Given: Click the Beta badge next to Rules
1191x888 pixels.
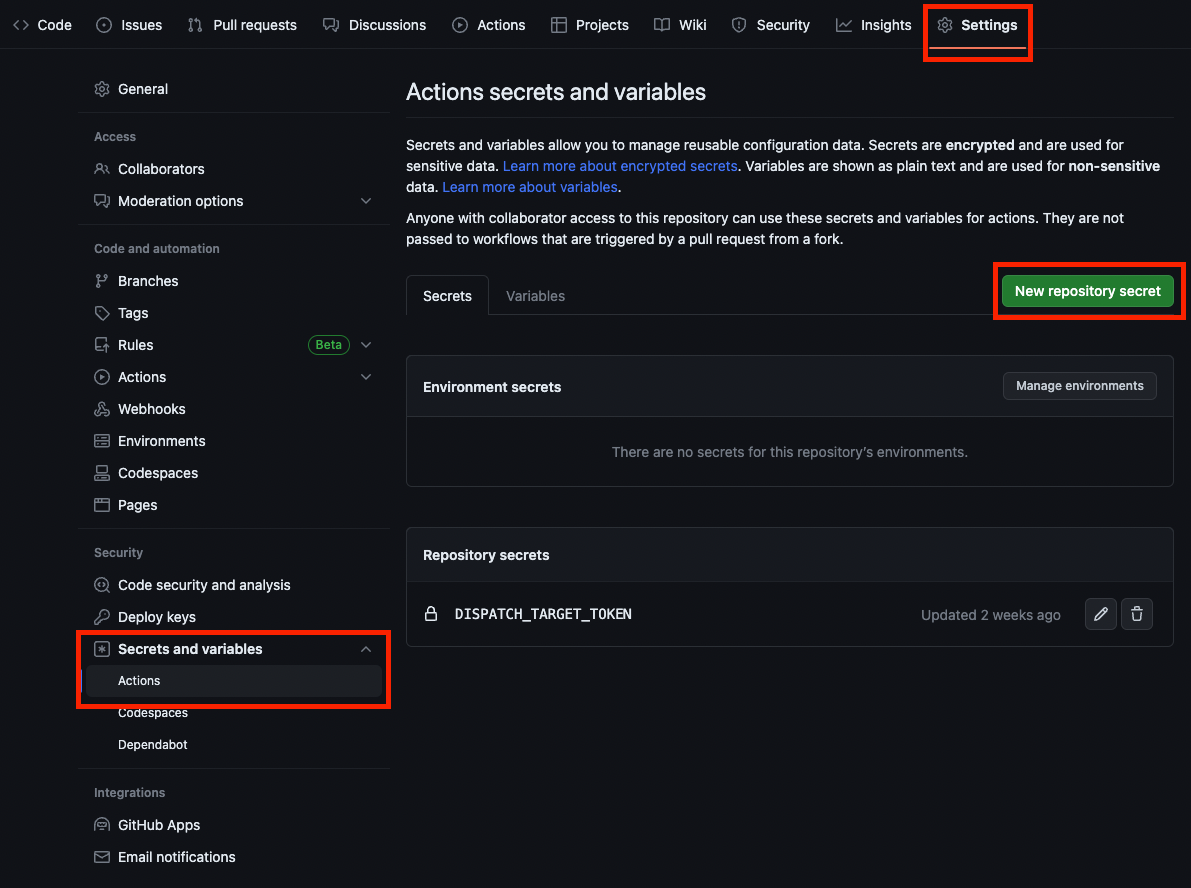Looking at the screenshot, I should tap(329, 345).
